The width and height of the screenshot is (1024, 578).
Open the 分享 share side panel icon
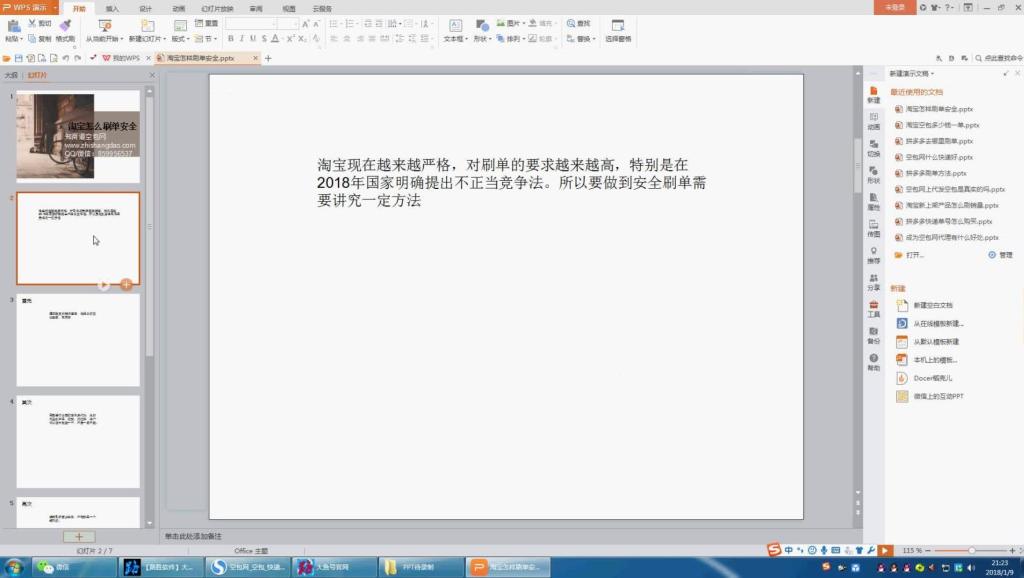[x=873, y=282]
